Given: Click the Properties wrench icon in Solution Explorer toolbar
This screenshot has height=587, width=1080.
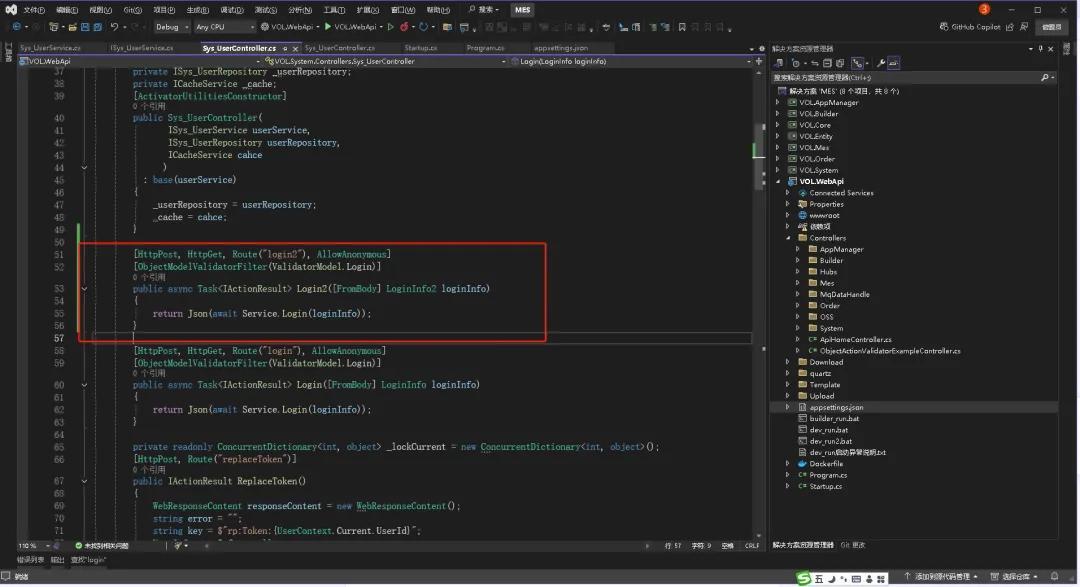Looking at the screenshot, I should click(880, 62).
